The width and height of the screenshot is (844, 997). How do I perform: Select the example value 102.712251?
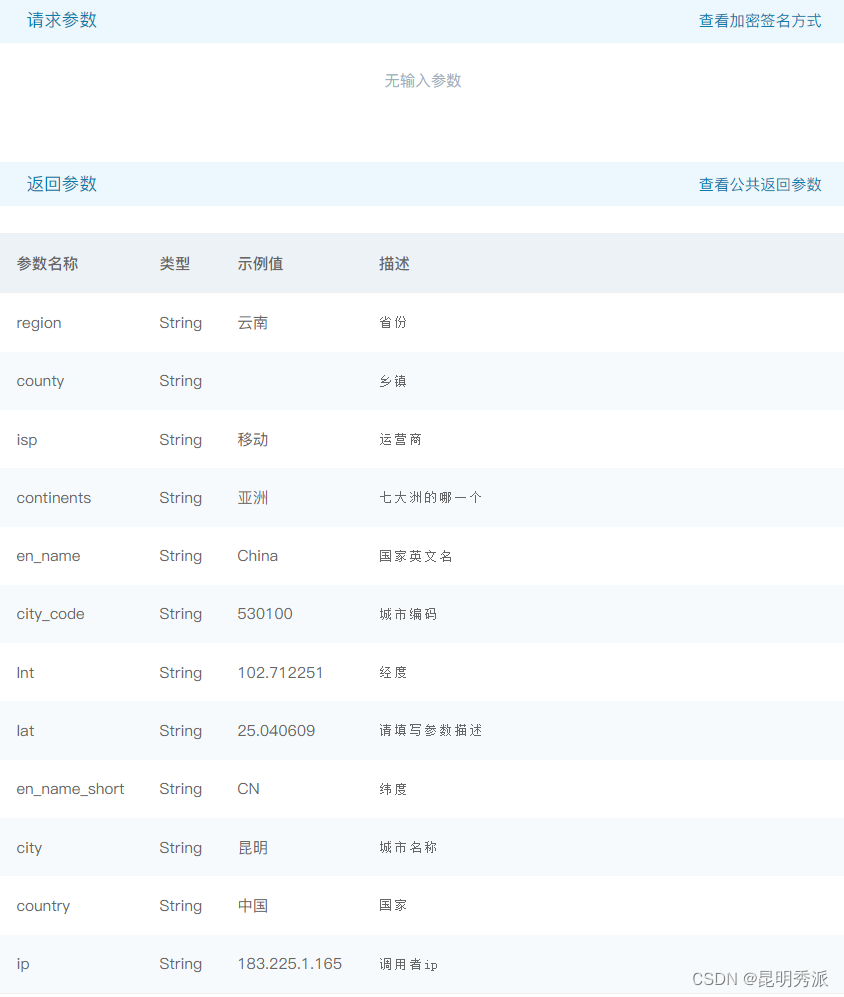[x=280, y=673]
